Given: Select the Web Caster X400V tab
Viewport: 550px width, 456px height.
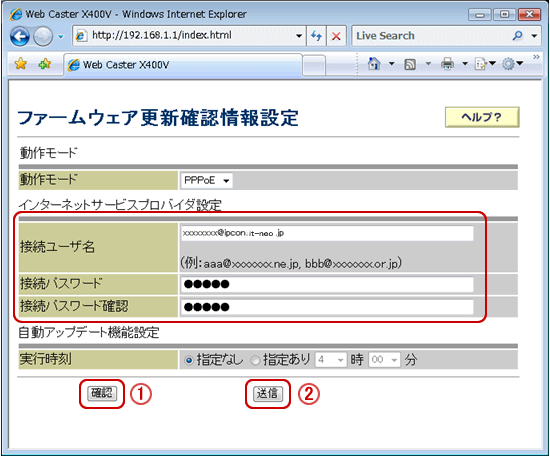Looking at the screenshot, I should [183, 65].
